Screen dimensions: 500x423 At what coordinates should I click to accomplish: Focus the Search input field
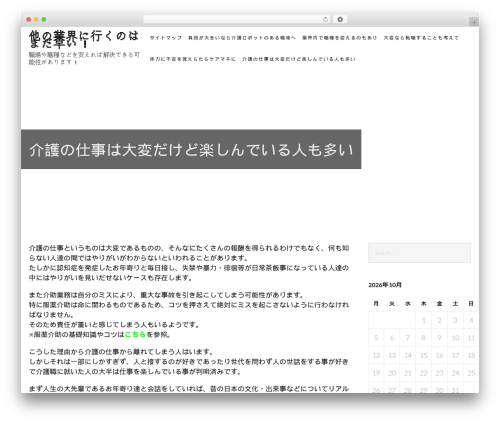point(419,253)
